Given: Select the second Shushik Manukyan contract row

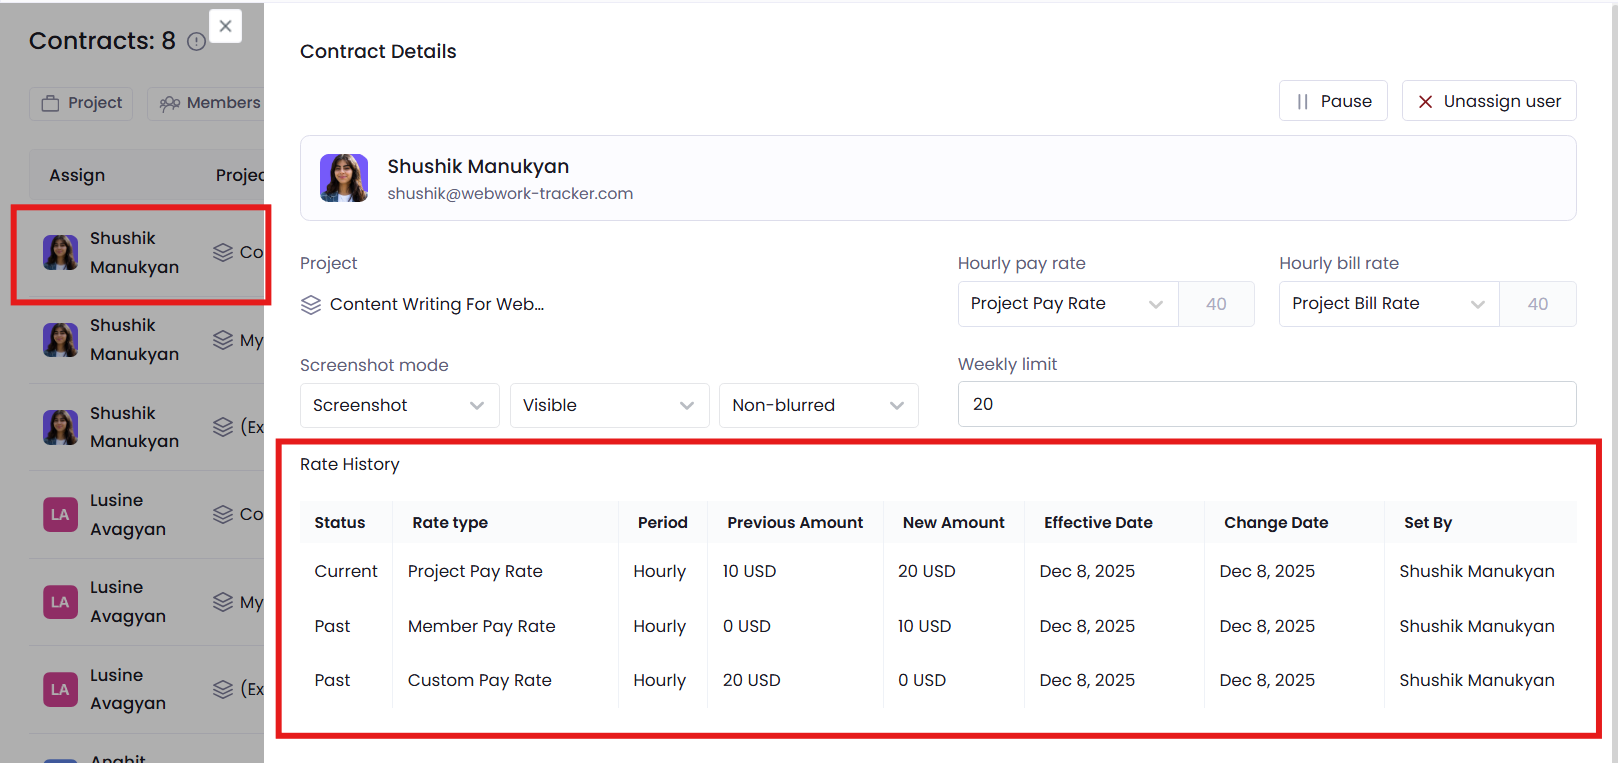Looking at the screenshot, I should 140,340.
